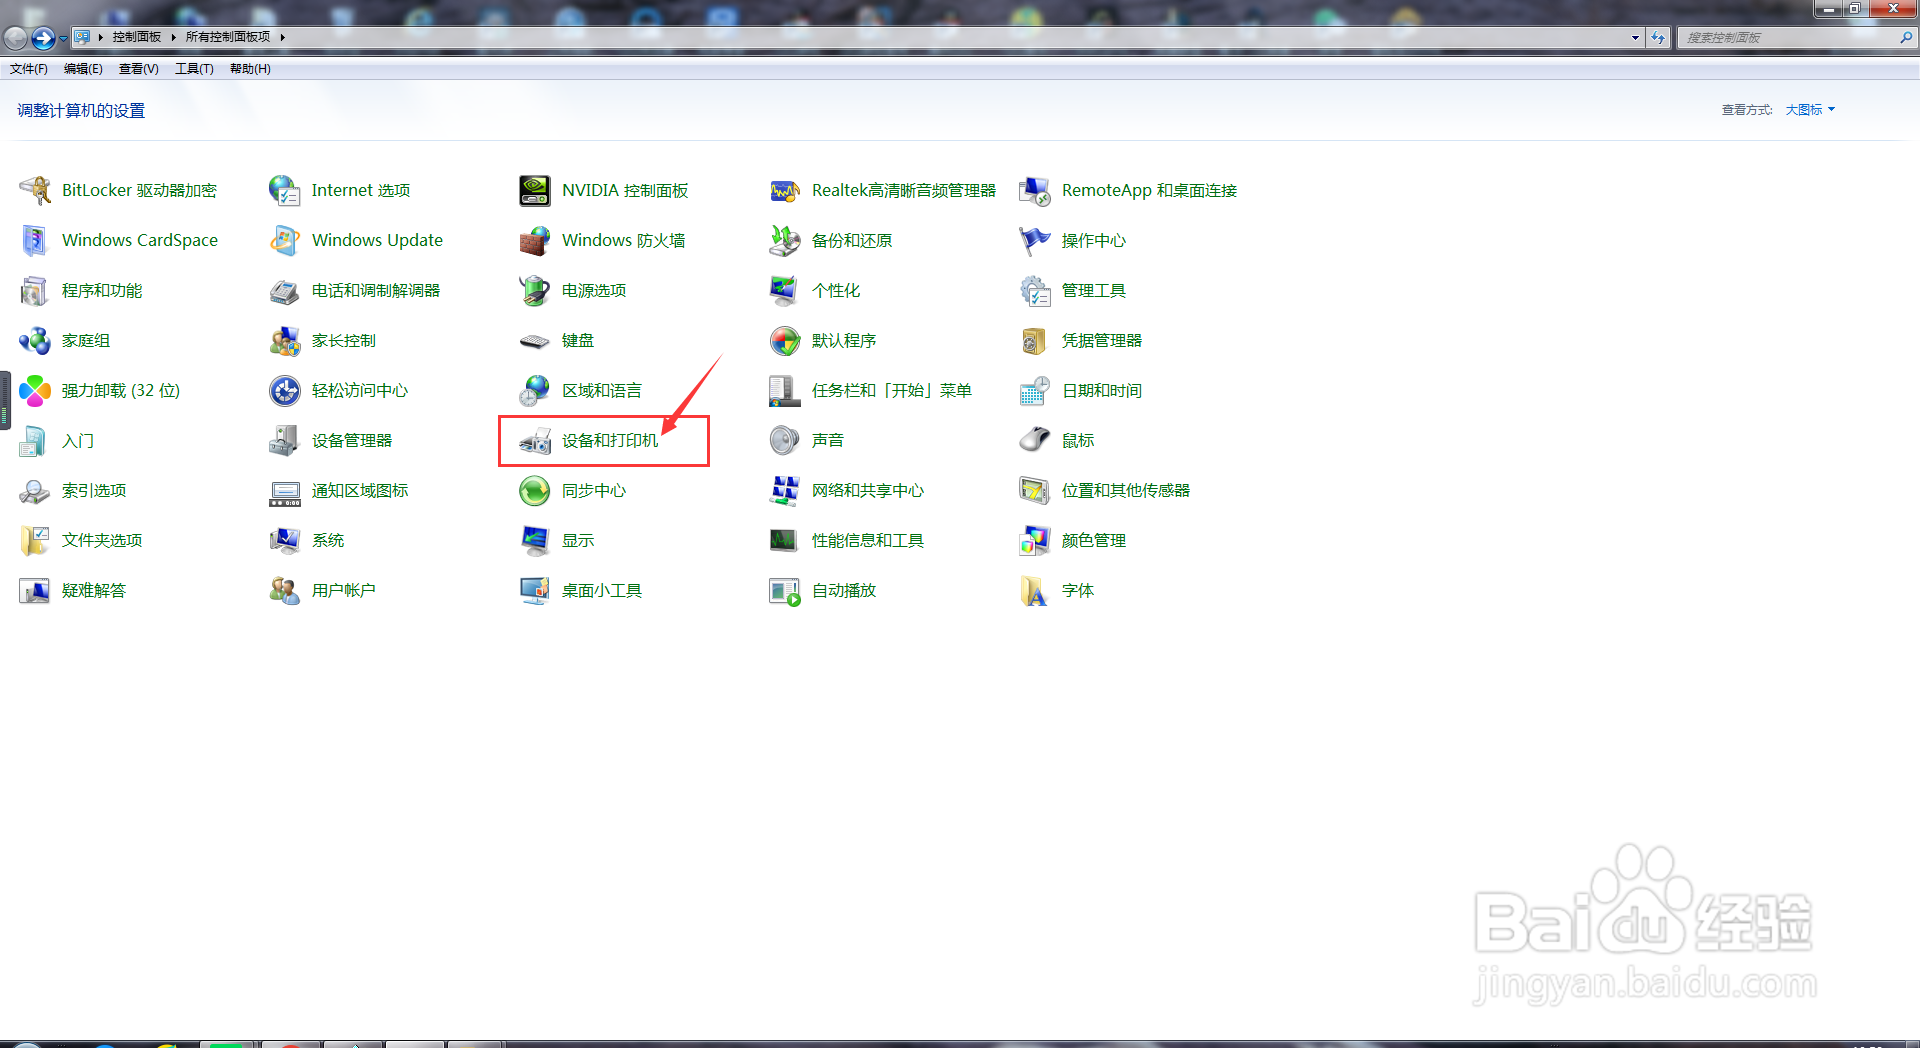Viewport: 1920px width, 1048px height.
Task: Open the 备份和还原 backup icon
Action: coord(785,240)
